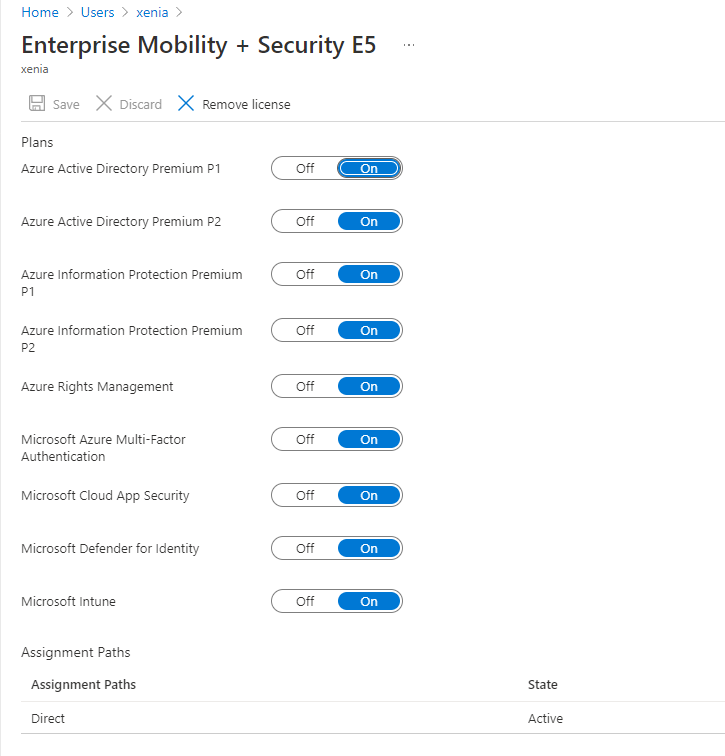Click the blue Remove license X icon
Viewport: 725px width, 756px height.
point(186,103)
